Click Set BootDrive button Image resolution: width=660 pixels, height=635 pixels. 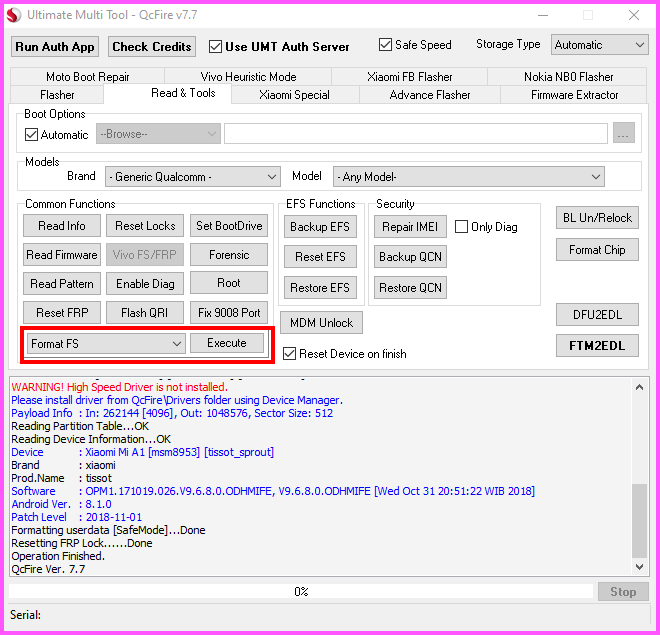[229, 226]
